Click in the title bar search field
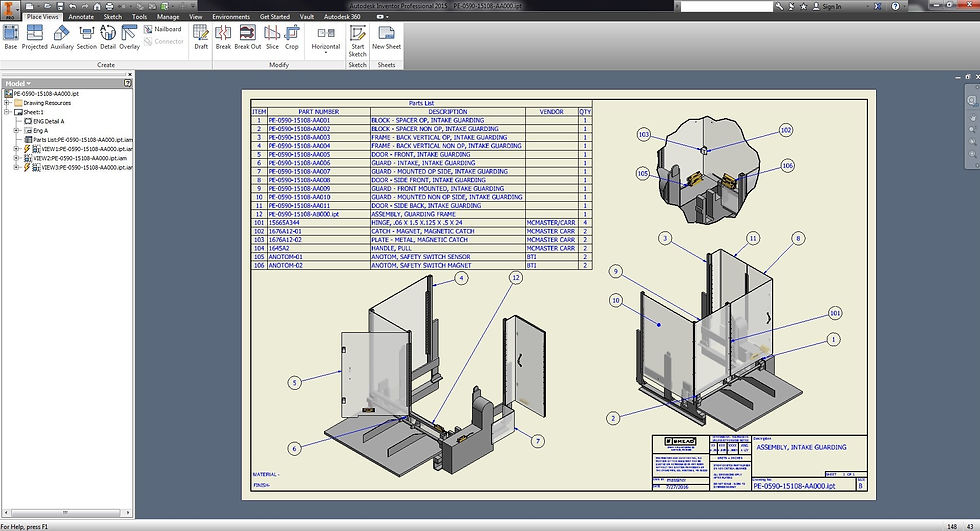This screenshot has height=531, width=980. tap(726, 6)
